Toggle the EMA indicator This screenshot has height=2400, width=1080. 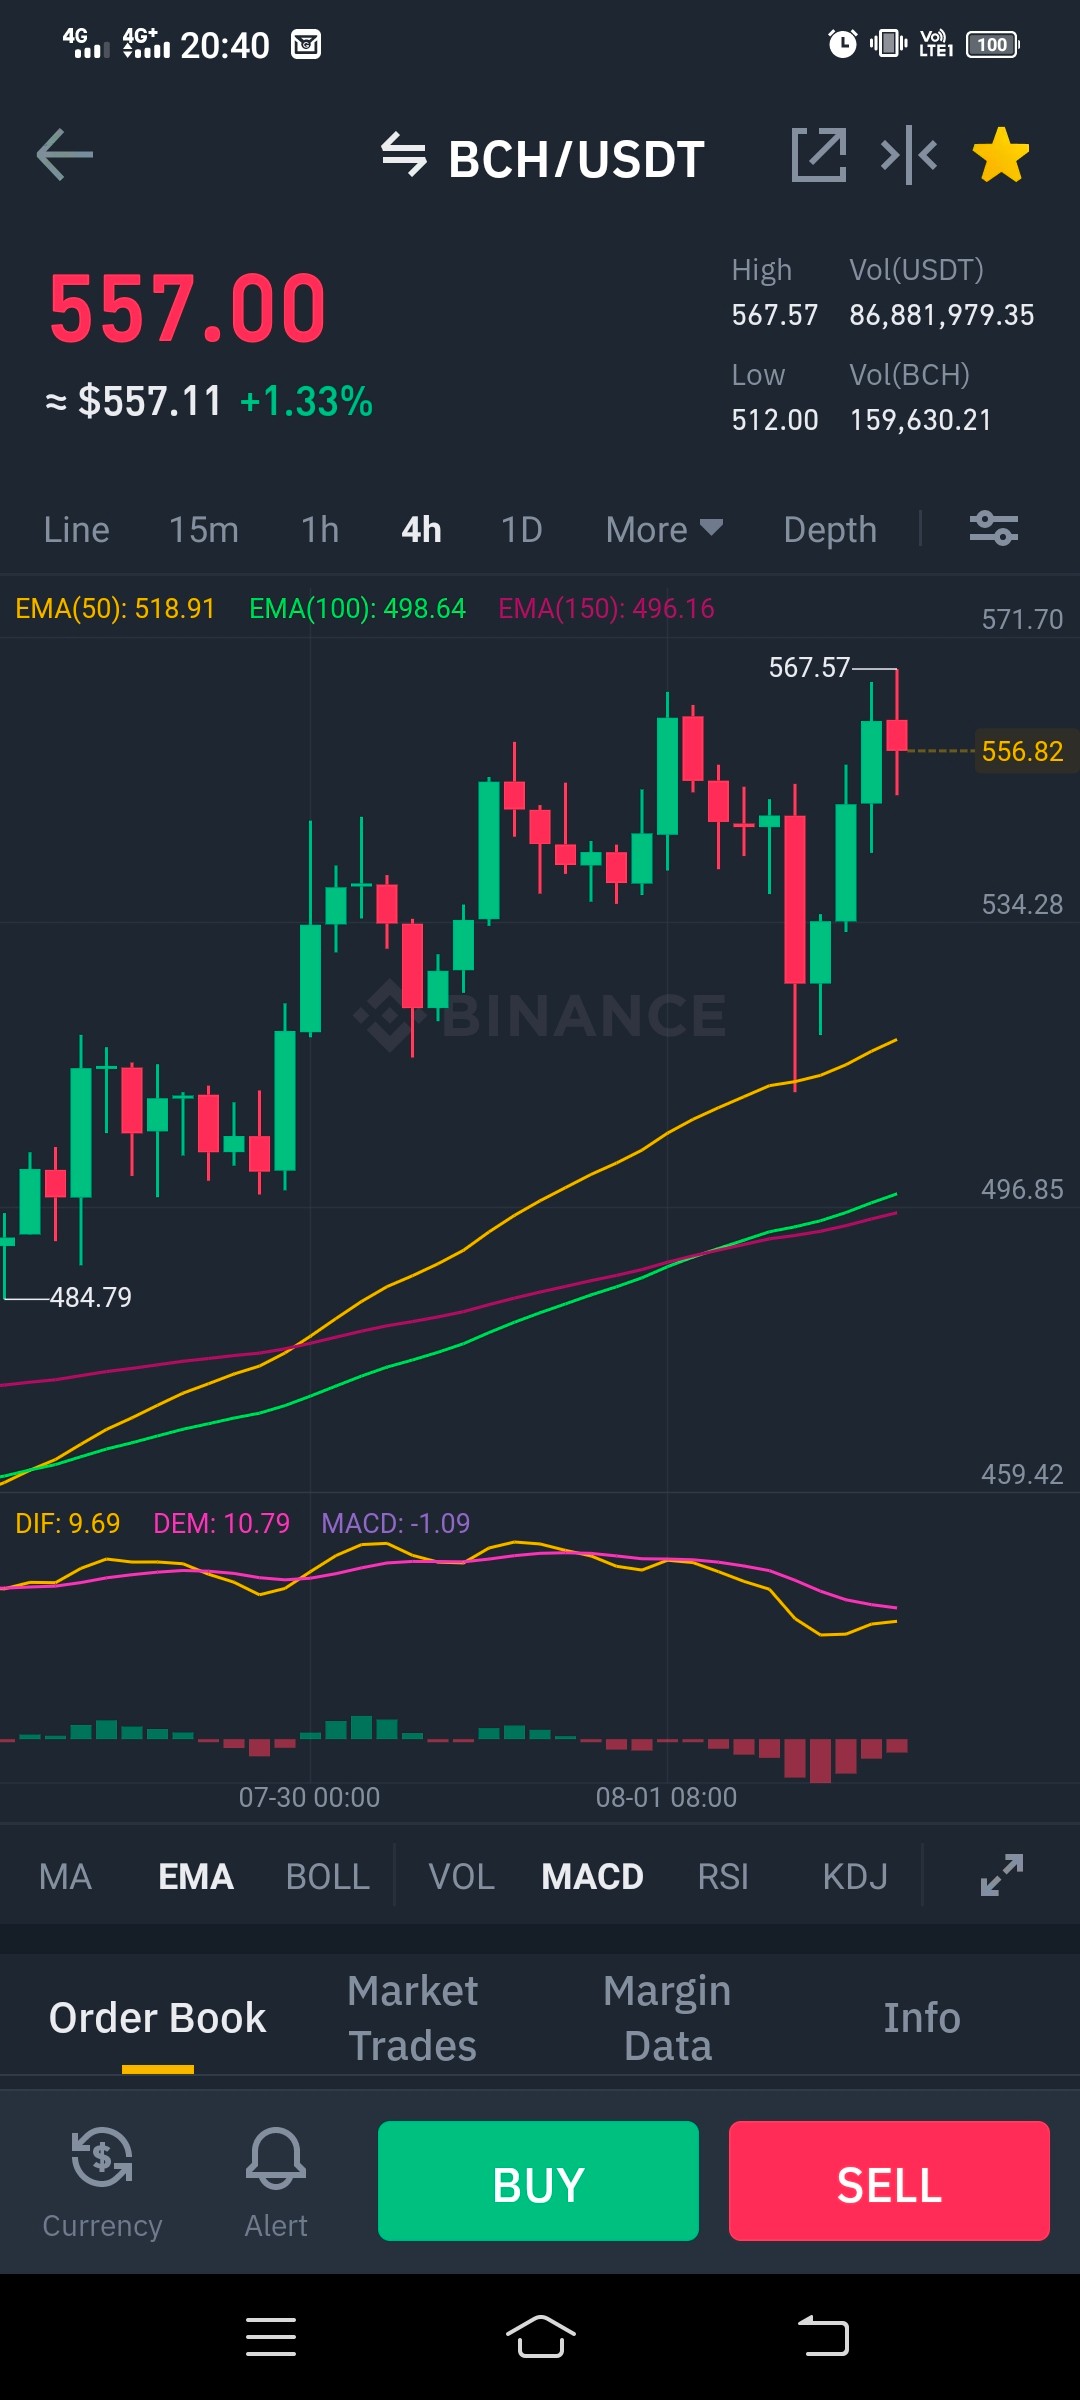click(x=196, y=1876)
